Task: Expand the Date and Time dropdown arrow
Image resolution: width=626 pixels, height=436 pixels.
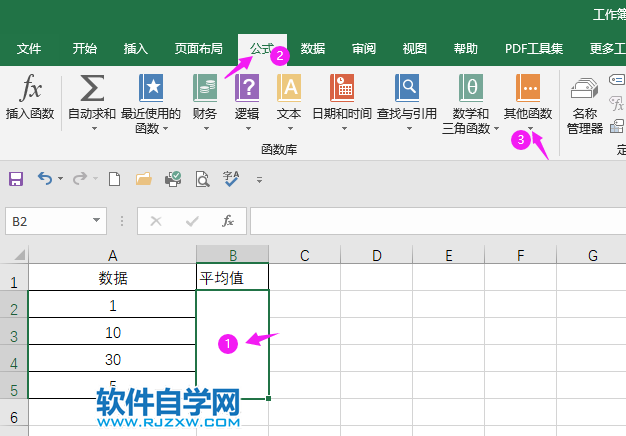Action: pyautogui.click(x=344, y=129)
